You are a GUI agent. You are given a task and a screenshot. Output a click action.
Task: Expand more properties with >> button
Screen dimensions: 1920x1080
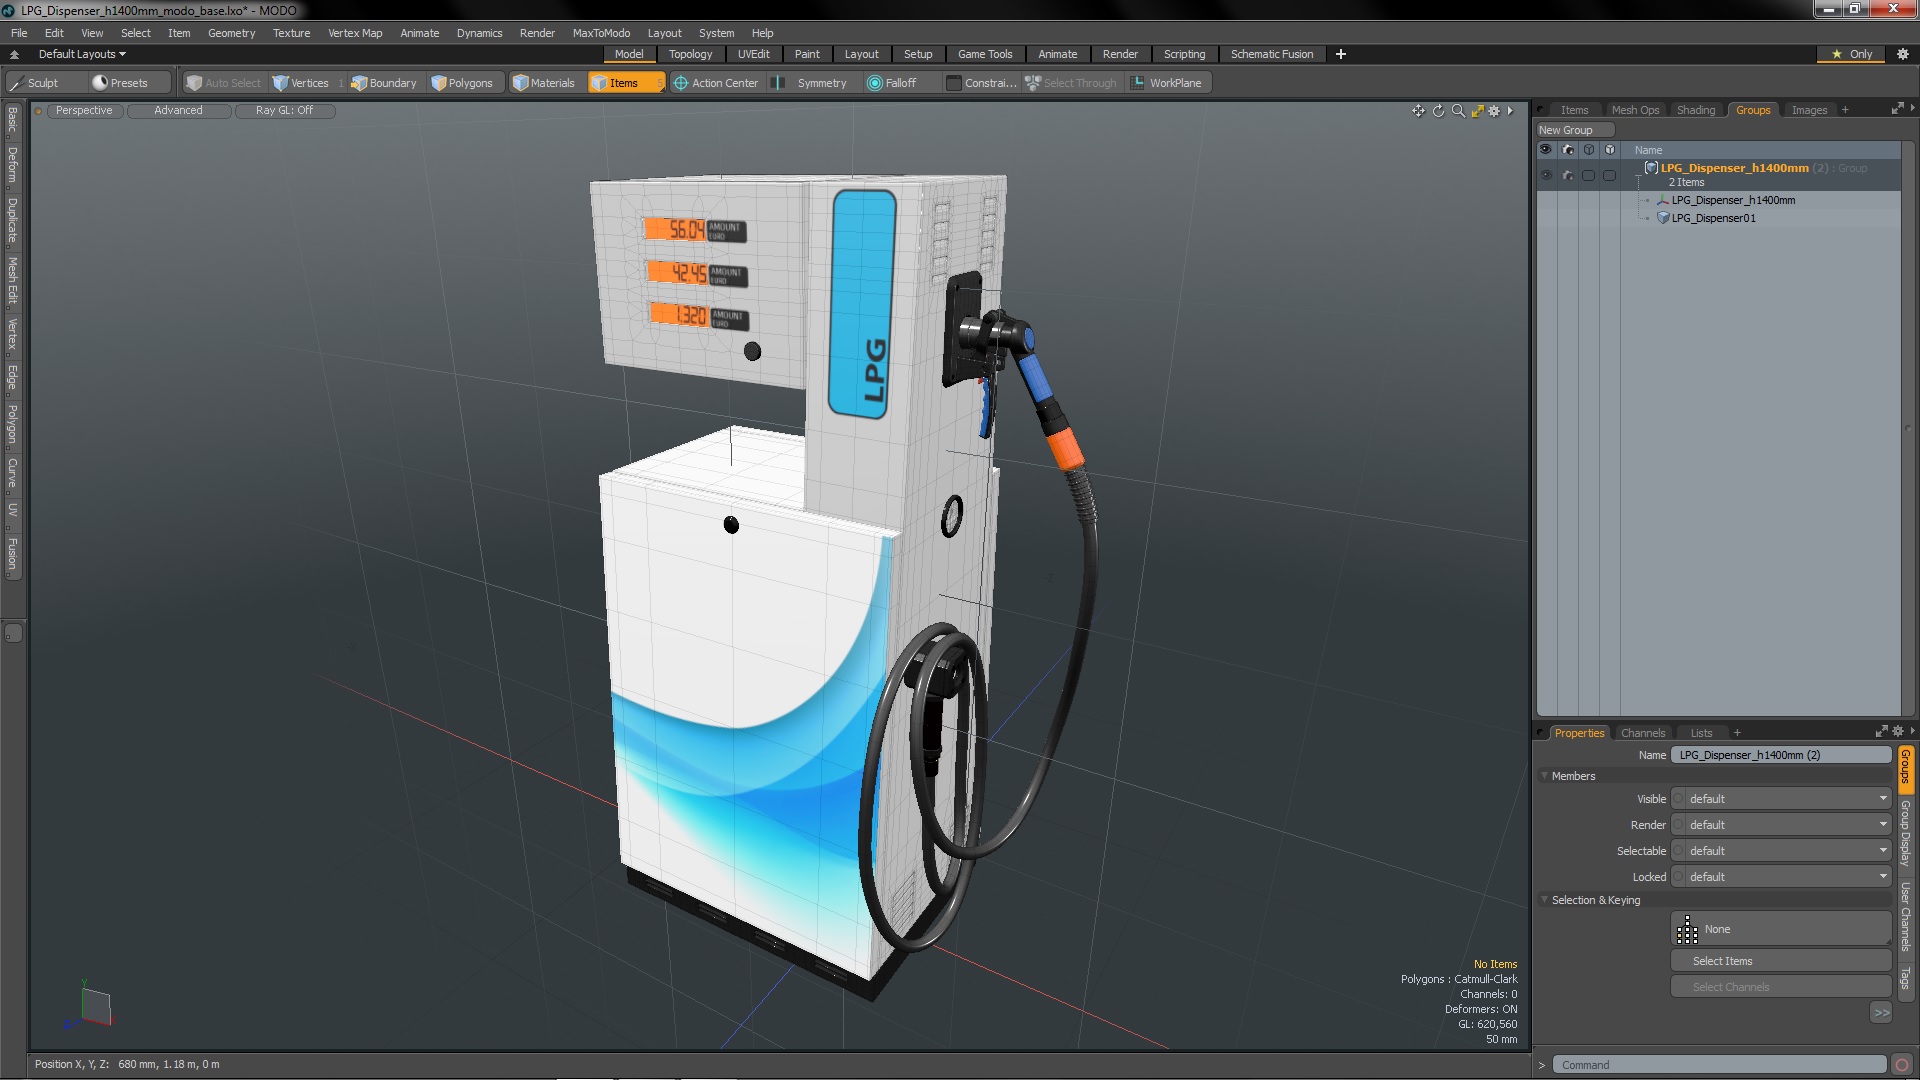[1881, 1013]
